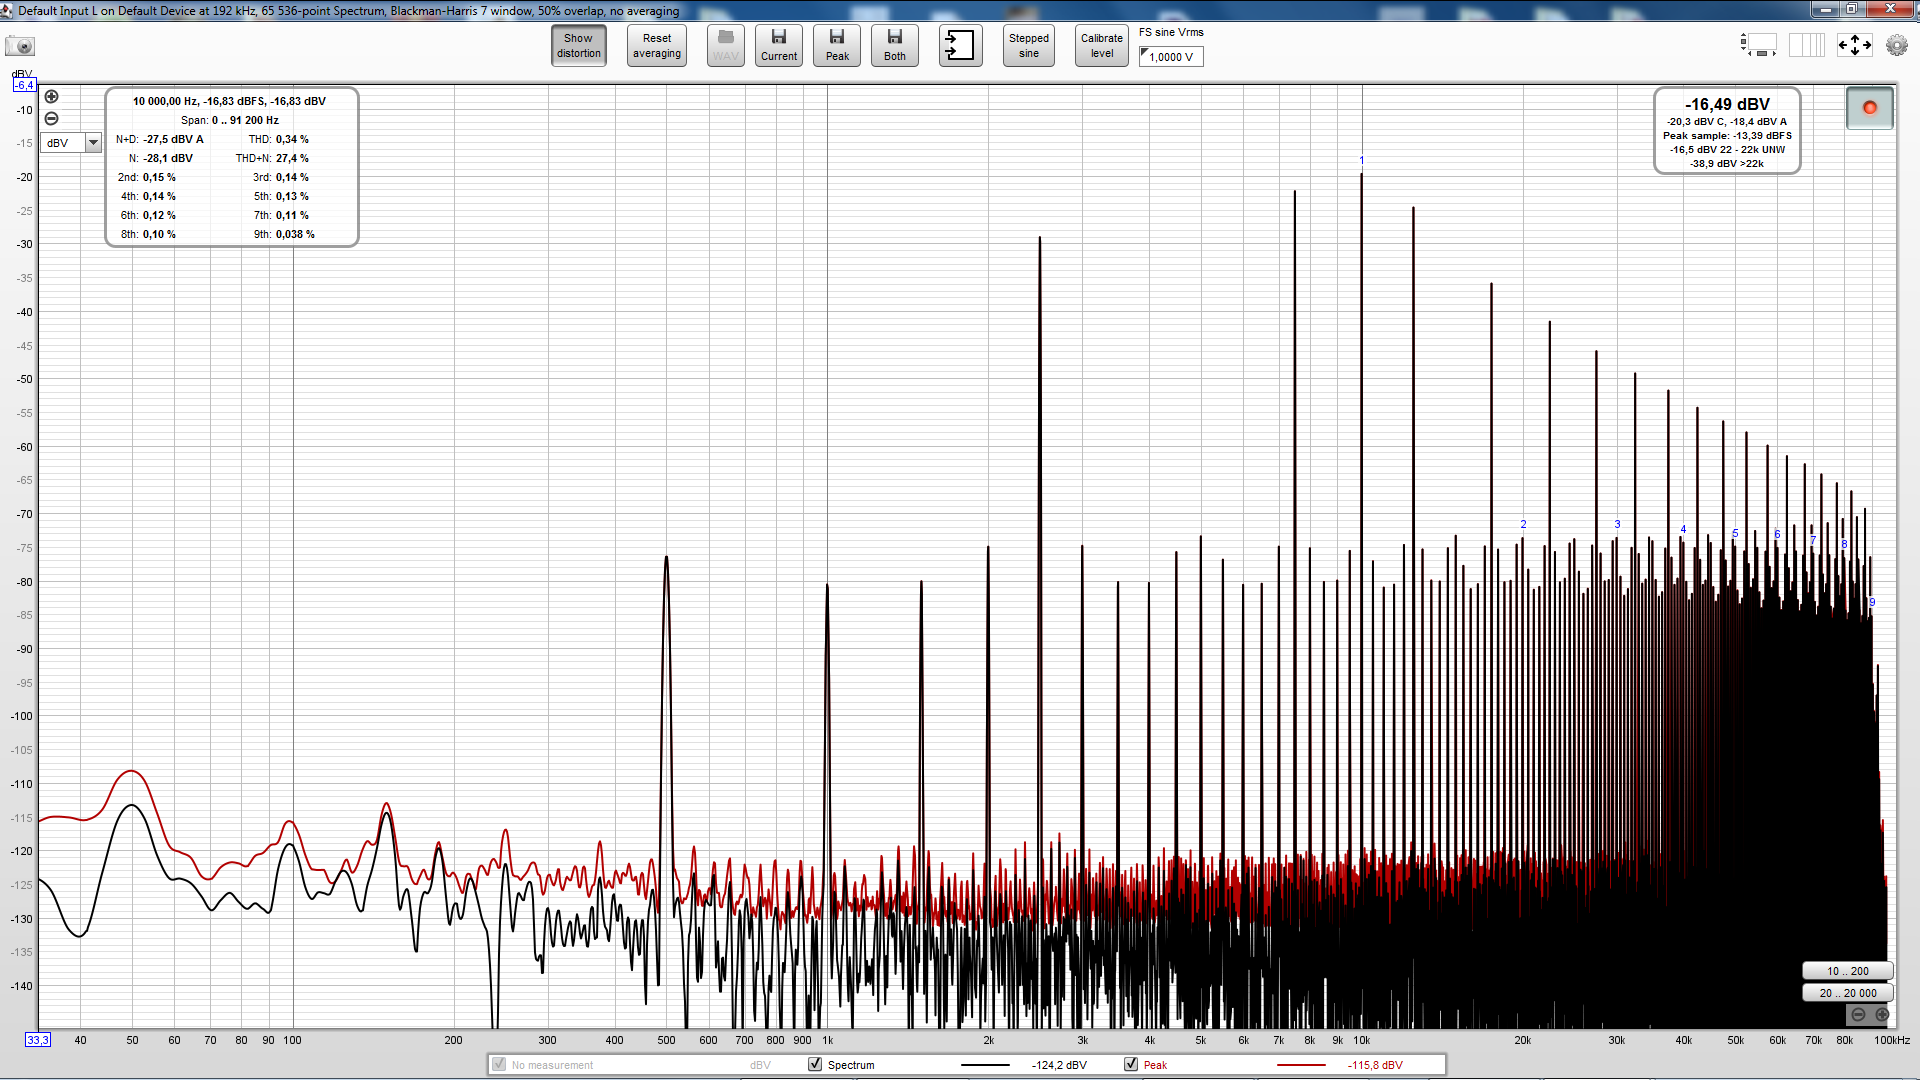Click the dBV dropdown arrow
1920x1080 pixels.
[93, 143]
